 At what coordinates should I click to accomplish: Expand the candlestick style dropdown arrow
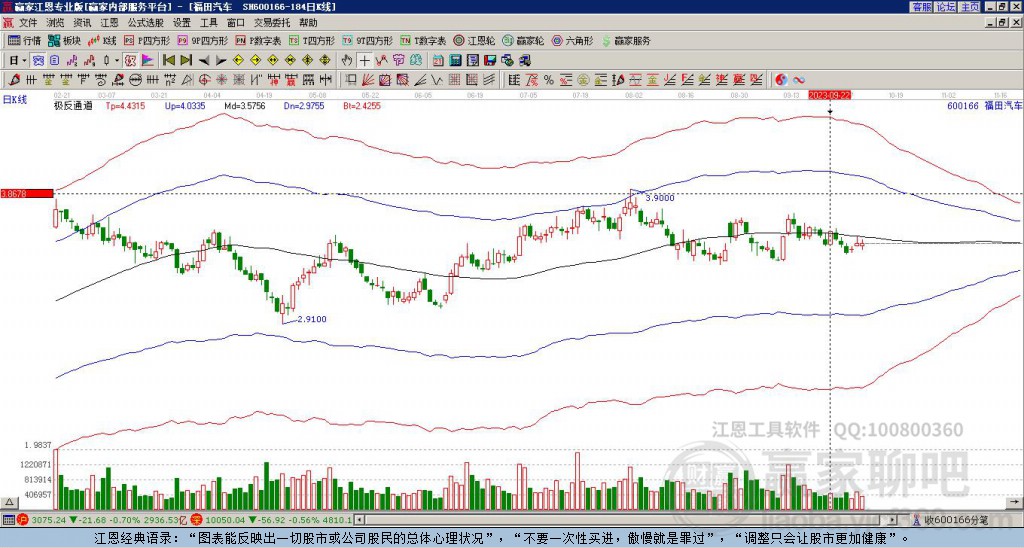pyautogui.click(x=117, y=61)
